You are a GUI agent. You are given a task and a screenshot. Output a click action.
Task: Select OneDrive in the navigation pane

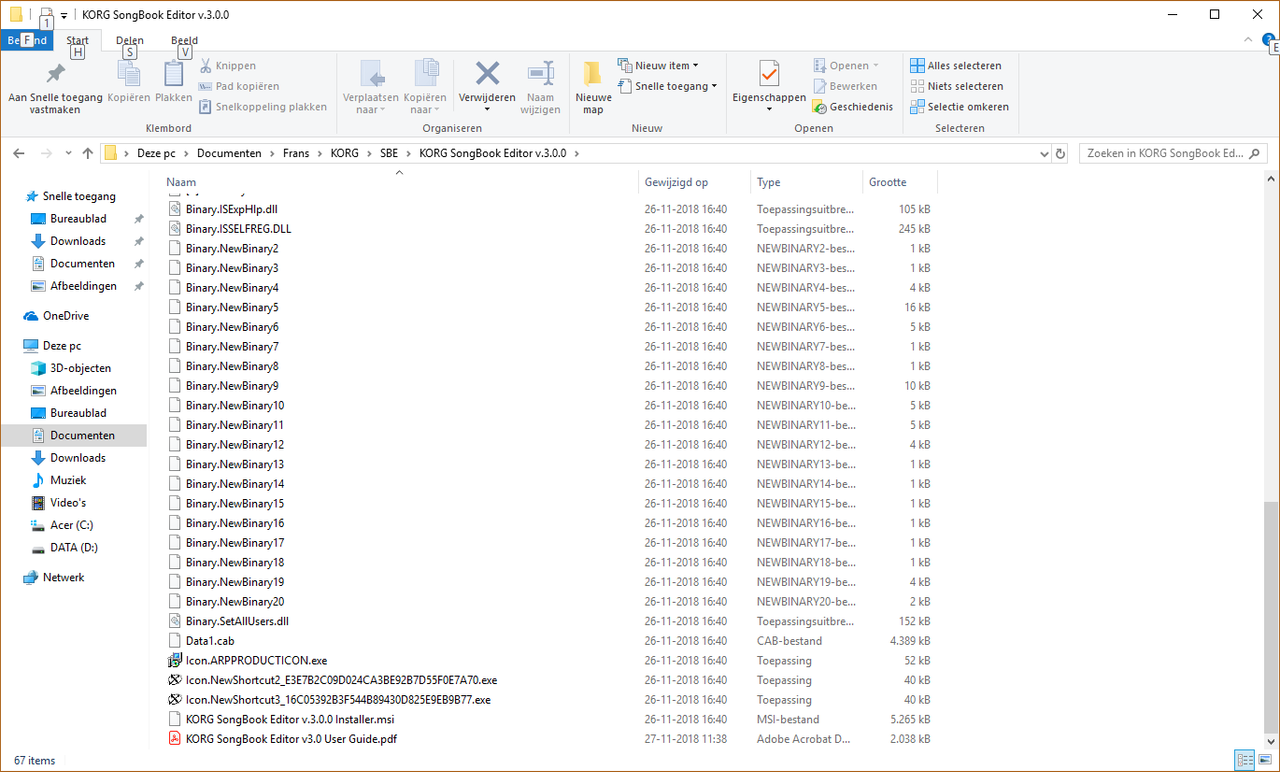[x=65, y=316]
